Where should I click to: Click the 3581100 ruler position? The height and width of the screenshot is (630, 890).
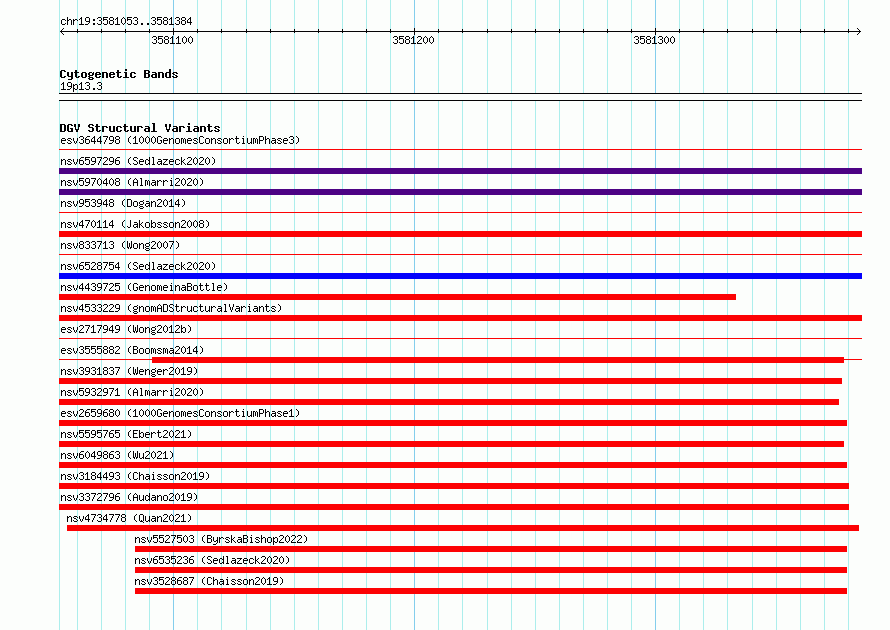[x=173, y=40]
